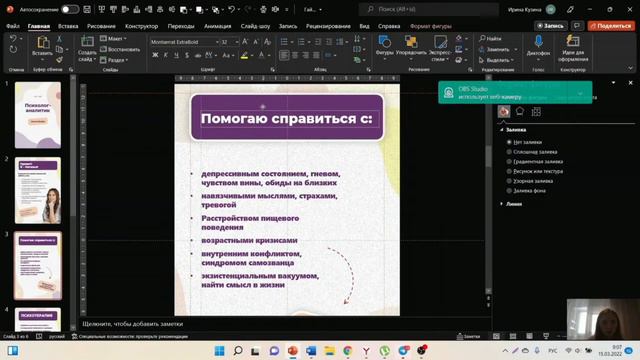Click the Save icon in title bar
The image size is (640, 360).
pyautogui.click(x=87, y=9)
